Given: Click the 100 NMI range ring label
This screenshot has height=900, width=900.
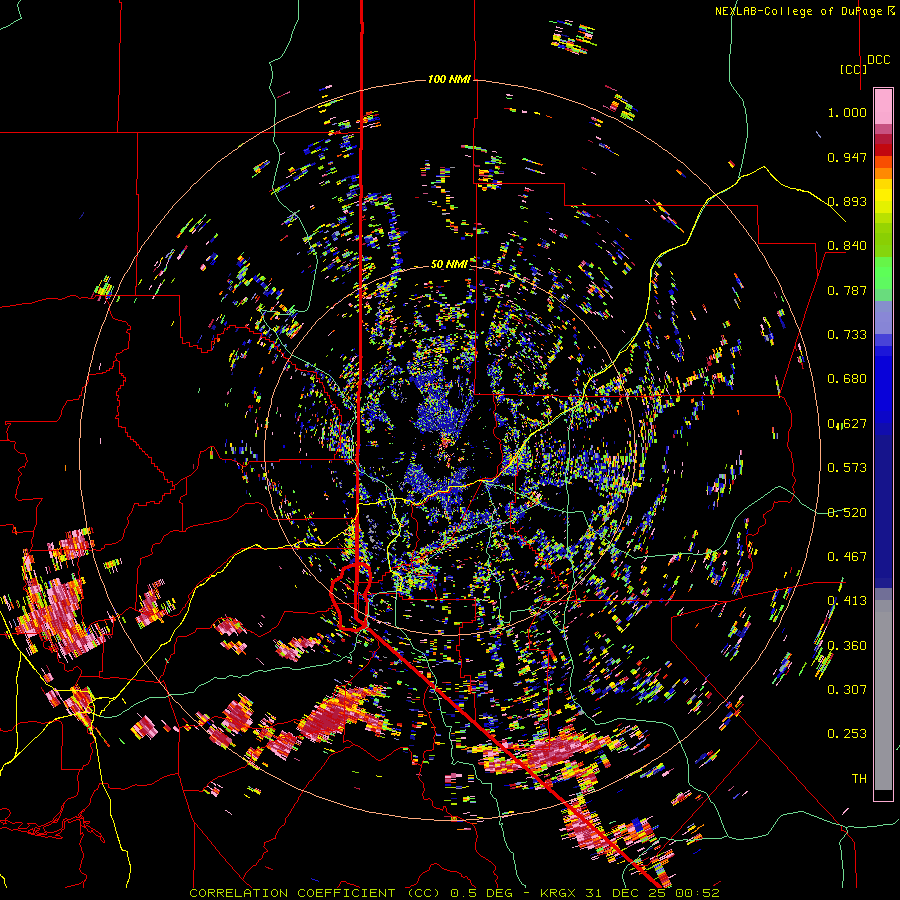Looking at the screenshot, I should [449, 79].
